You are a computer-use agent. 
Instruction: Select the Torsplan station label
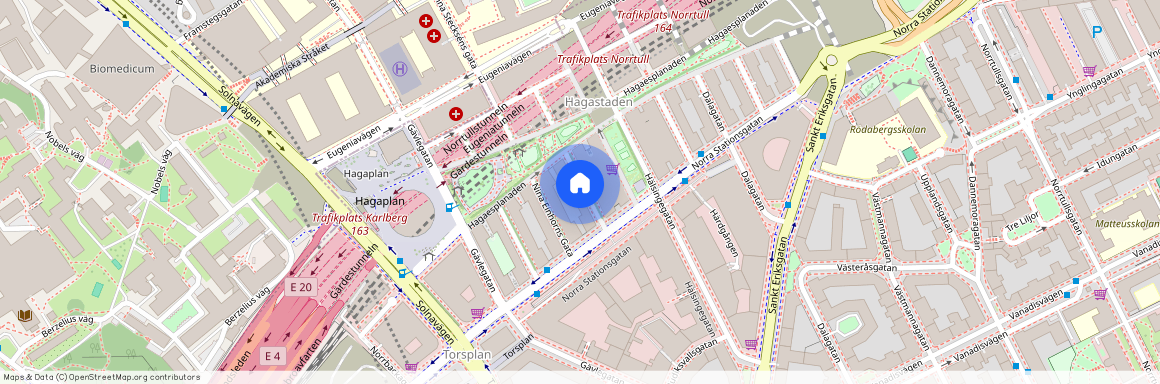coord(468,355)
